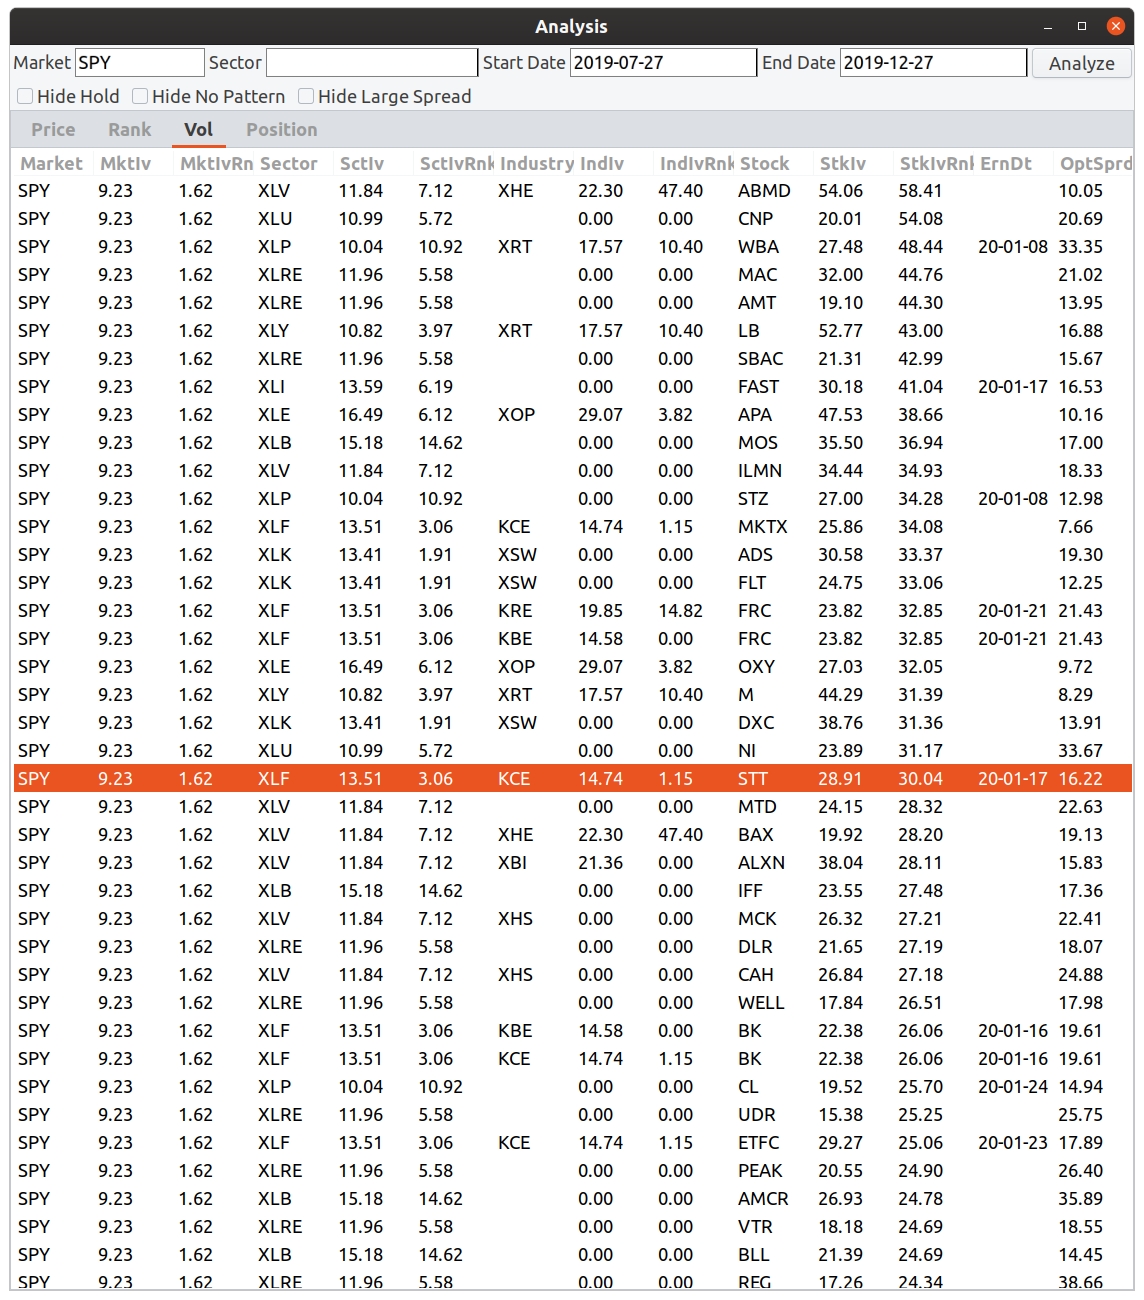Select the CL stock row

pyautogui.click(x=573, y=1087)
